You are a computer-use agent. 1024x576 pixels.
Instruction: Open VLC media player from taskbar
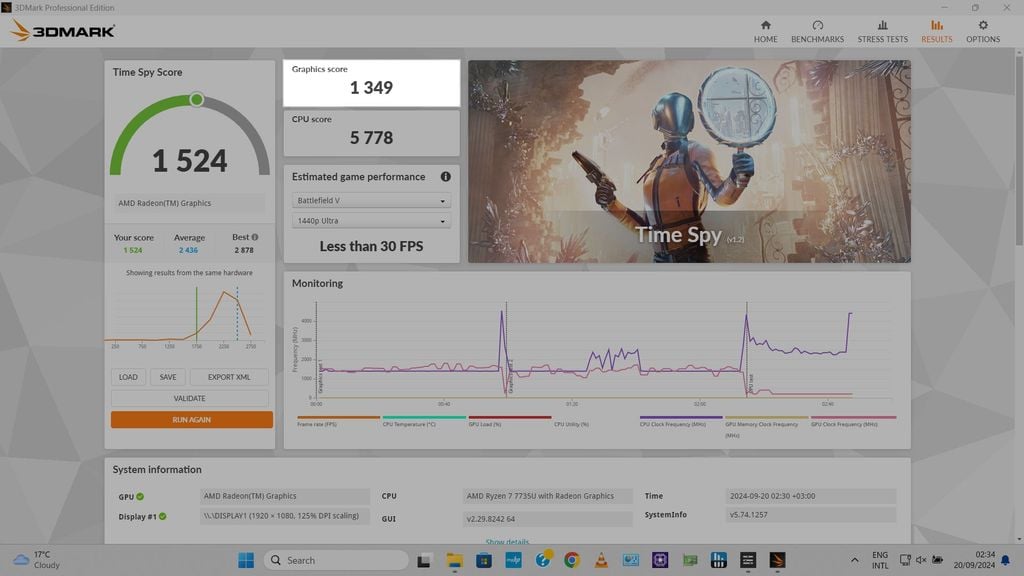601,560
